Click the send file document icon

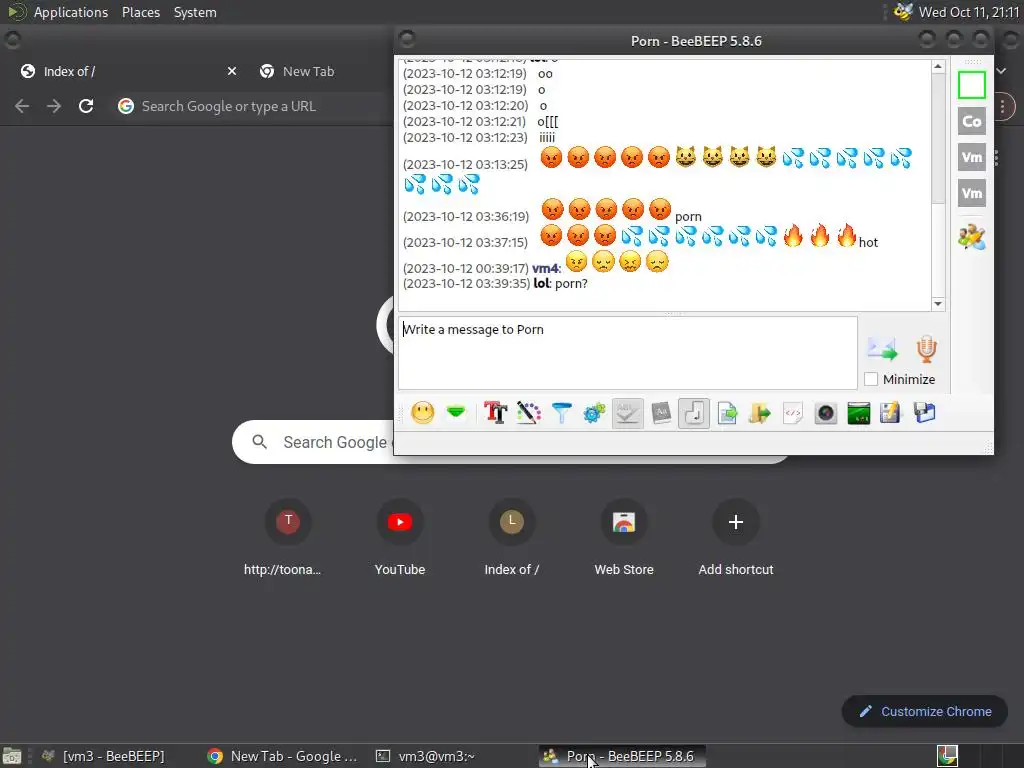tap(727, 413)
